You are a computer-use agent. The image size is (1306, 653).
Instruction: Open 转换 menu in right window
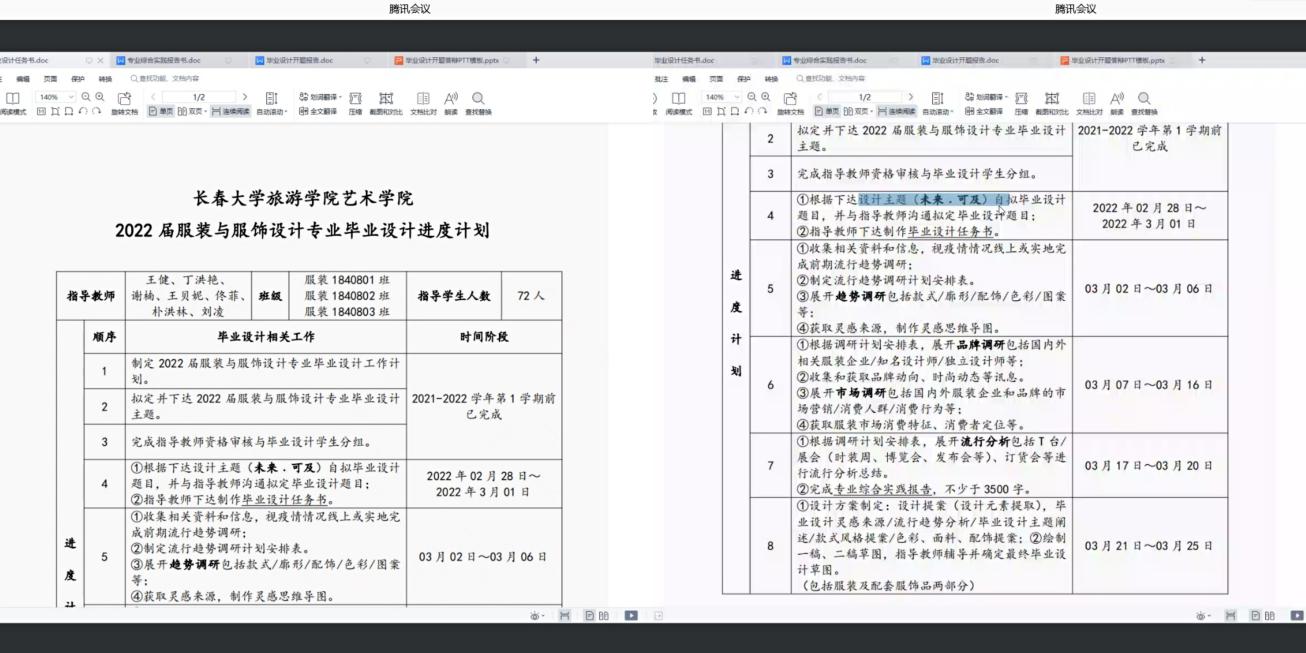tap(771, 78)
